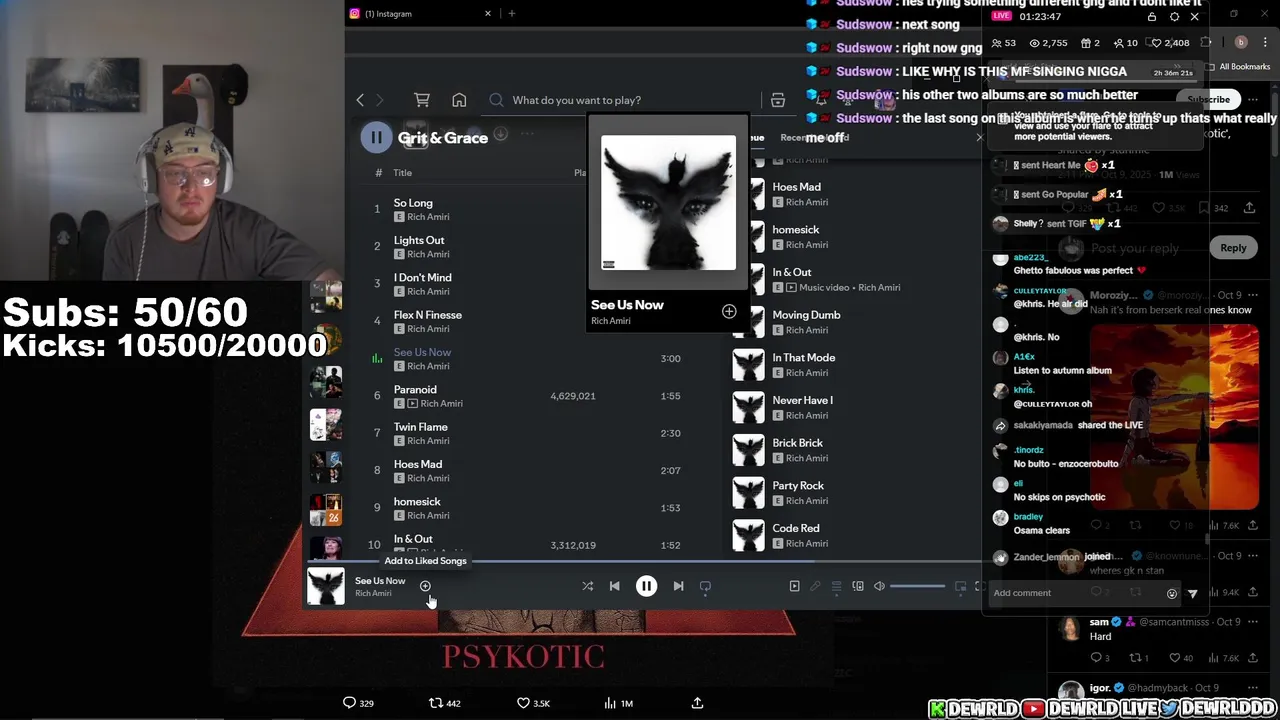Open live overlay settings gear
Viewport: 1280px width, 720px height.
pyautogui.click(x=1174, y=17)
